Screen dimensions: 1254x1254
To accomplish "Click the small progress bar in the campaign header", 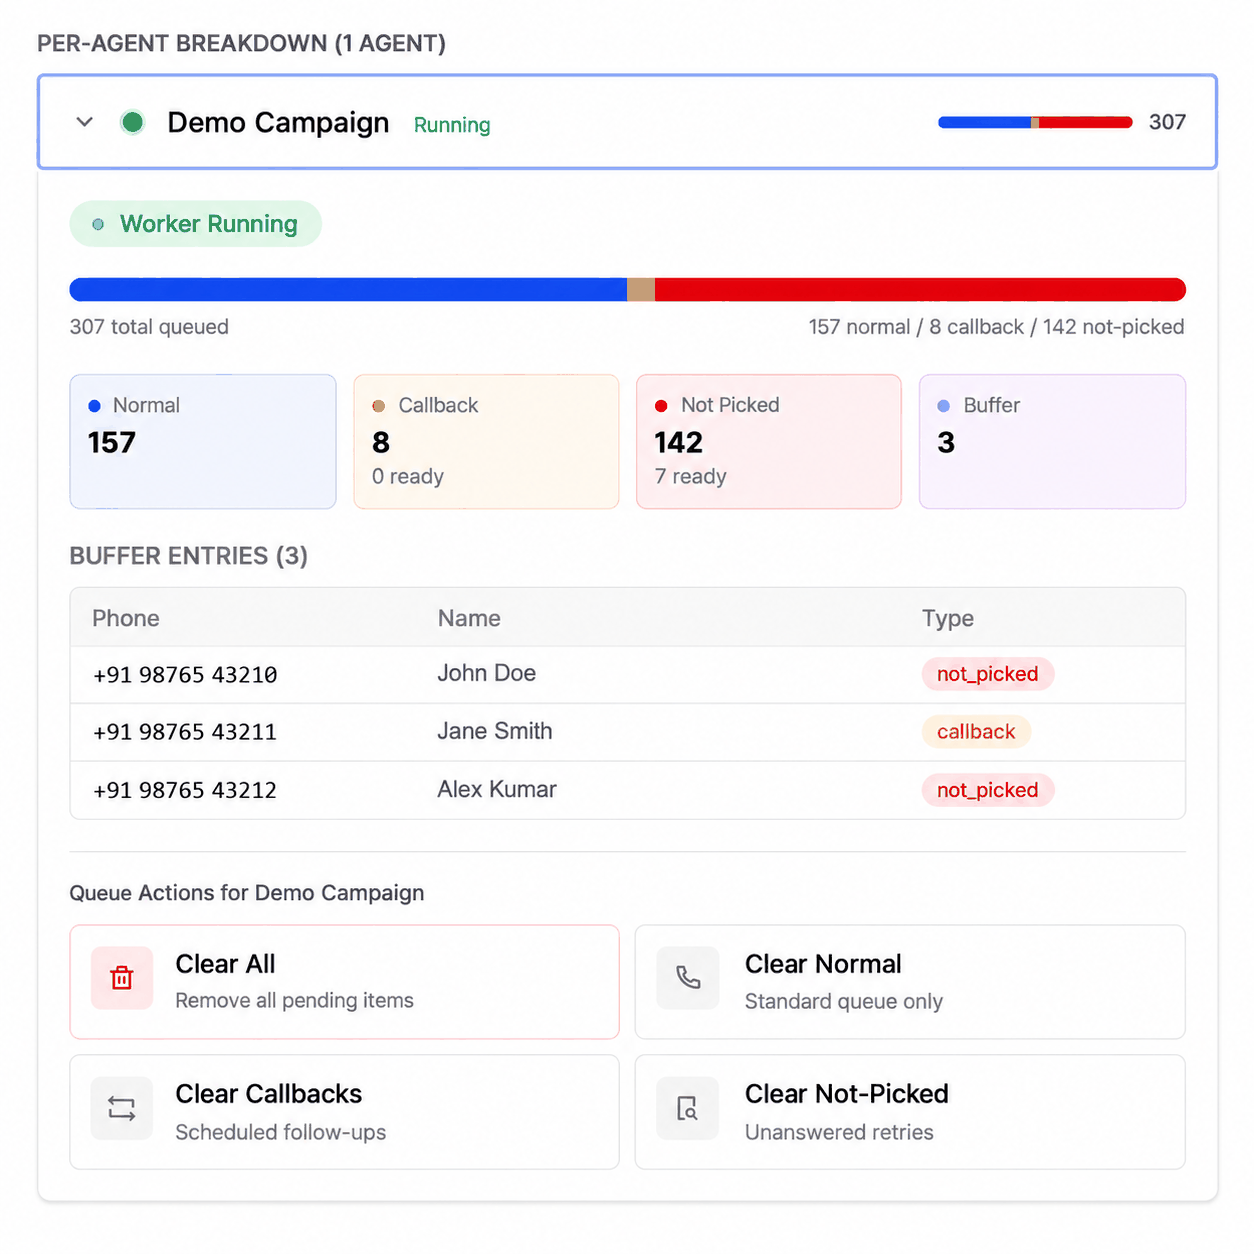I will [1035, 122].
